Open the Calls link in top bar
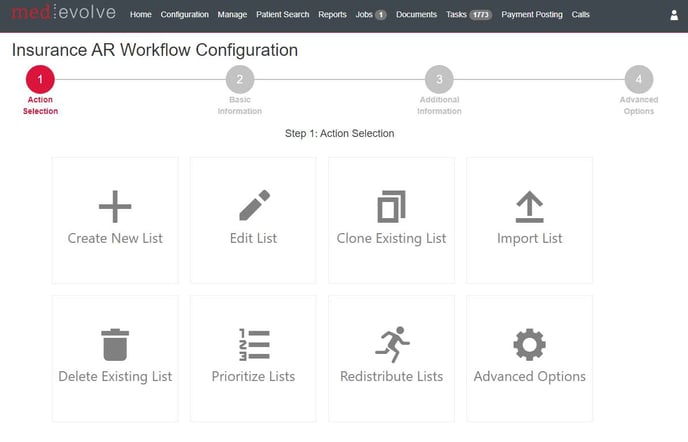 (580, 15)
